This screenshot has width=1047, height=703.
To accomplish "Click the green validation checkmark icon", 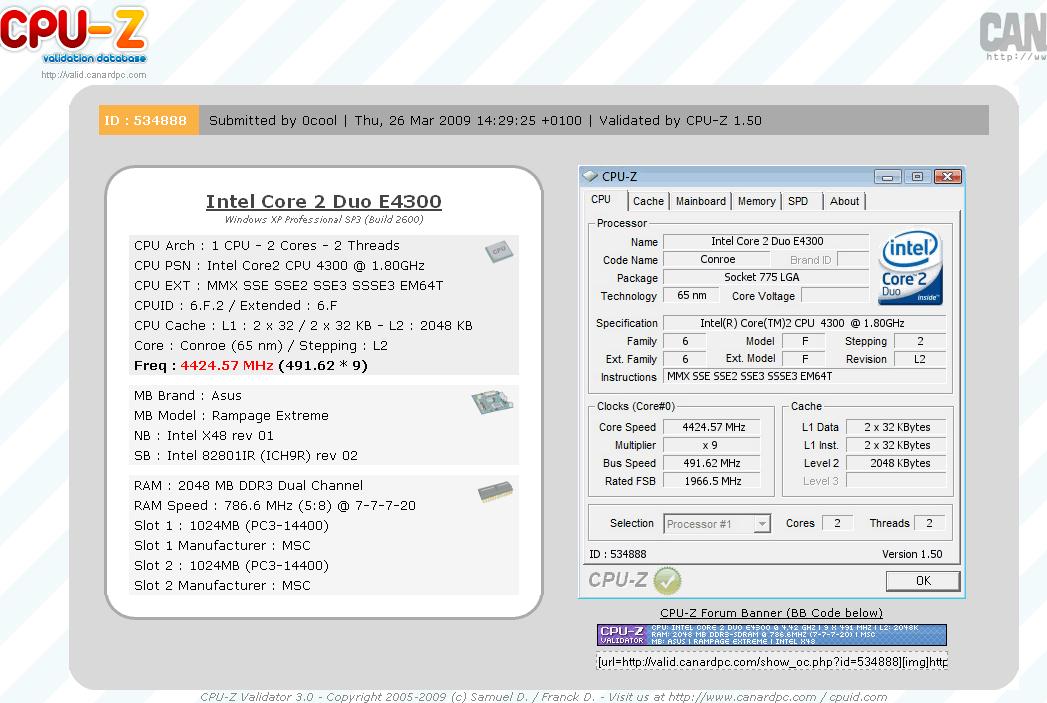I will (667, 581).
